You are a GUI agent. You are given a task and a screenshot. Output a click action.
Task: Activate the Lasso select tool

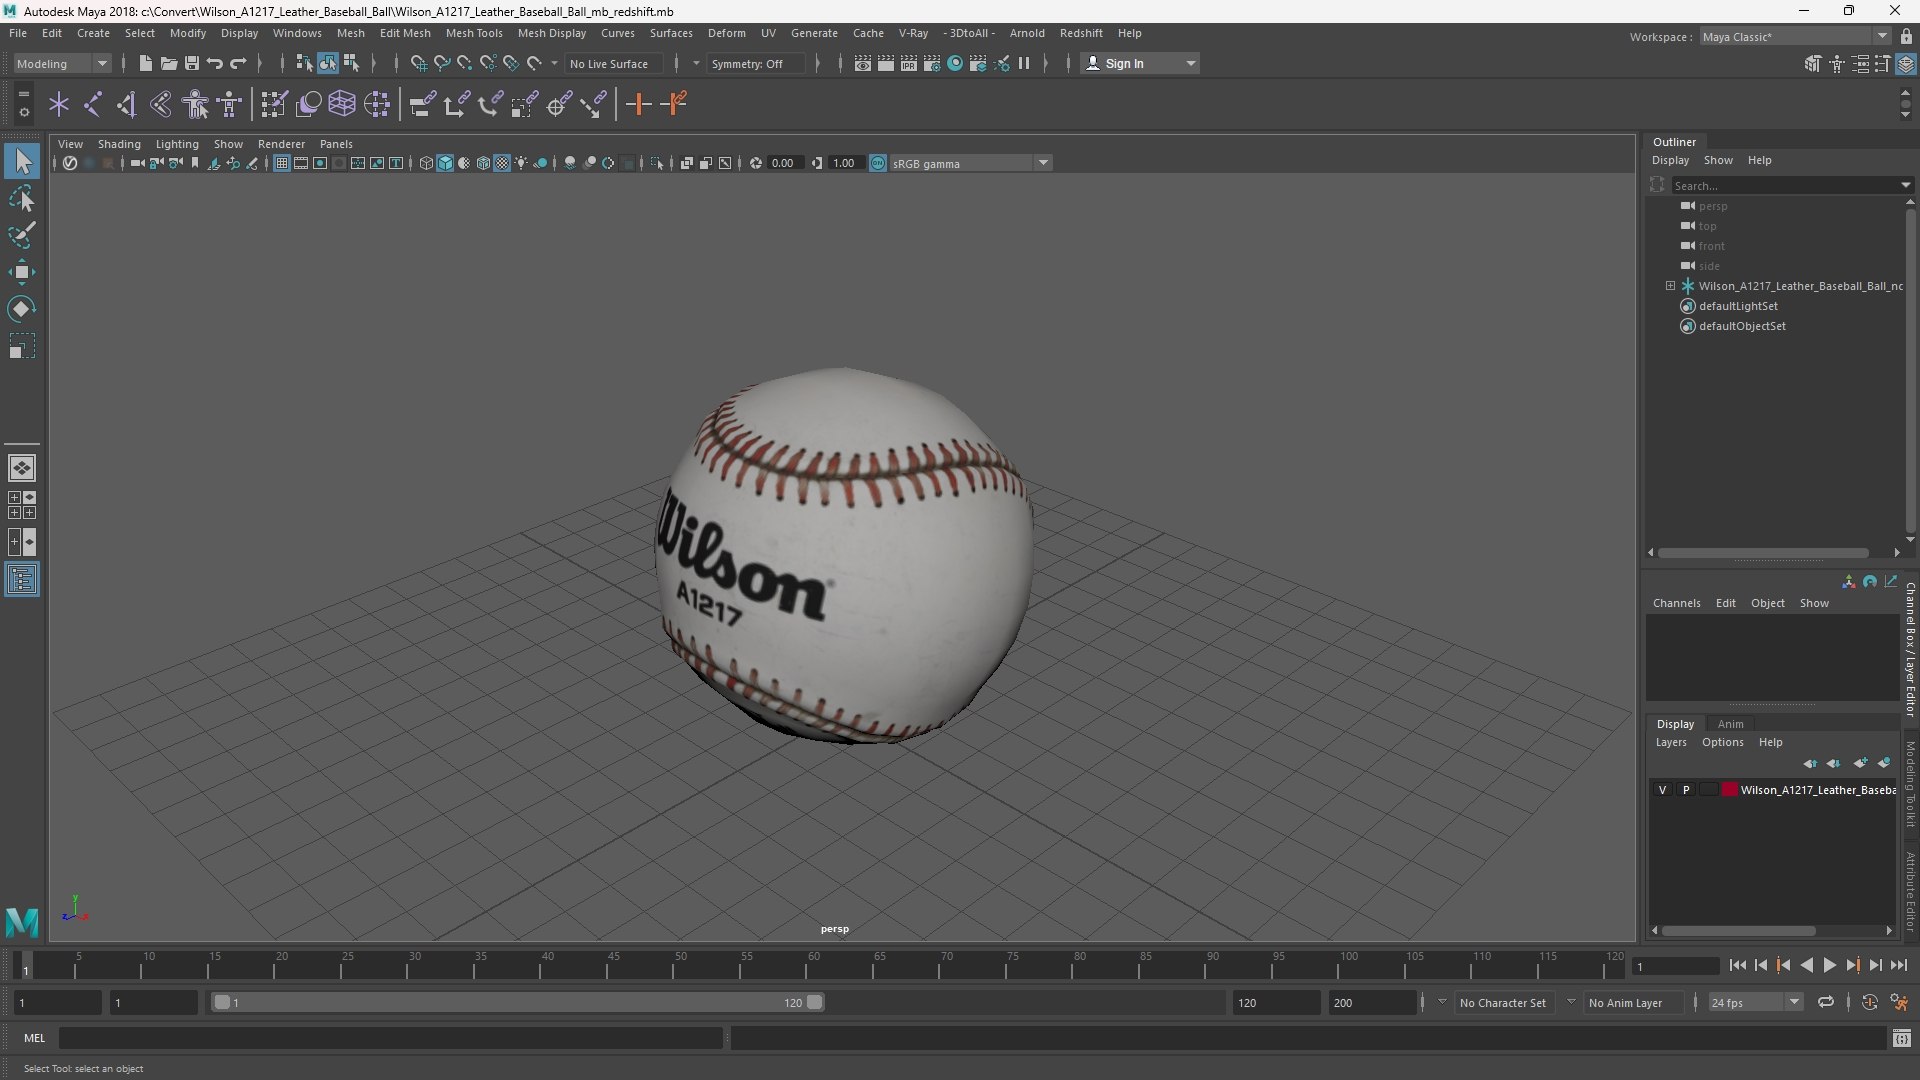point(22,198)
